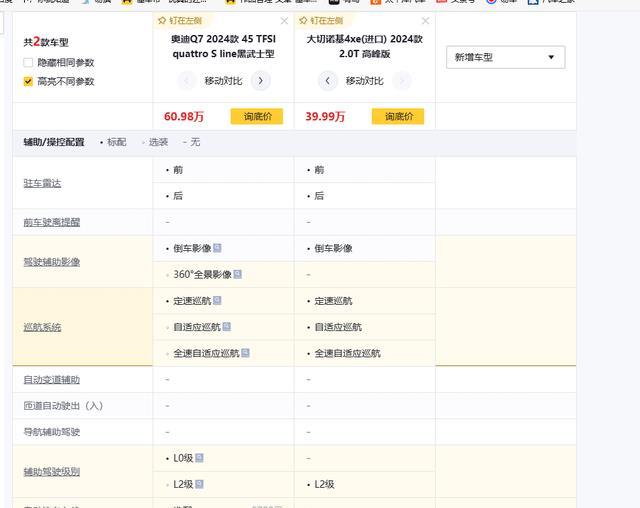This screenshot has width=640, height=508.
Task: Click the info icon beside 360°全景影像
Action: click(x=238, y=274)
